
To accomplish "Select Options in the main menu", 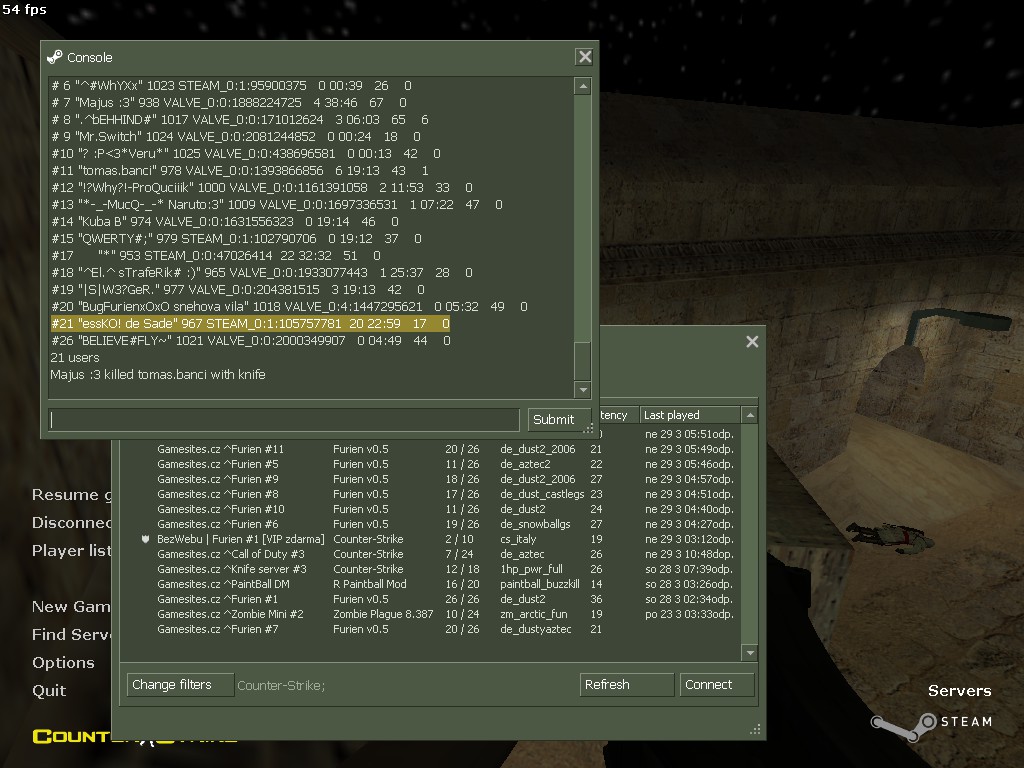I will 63,663.
